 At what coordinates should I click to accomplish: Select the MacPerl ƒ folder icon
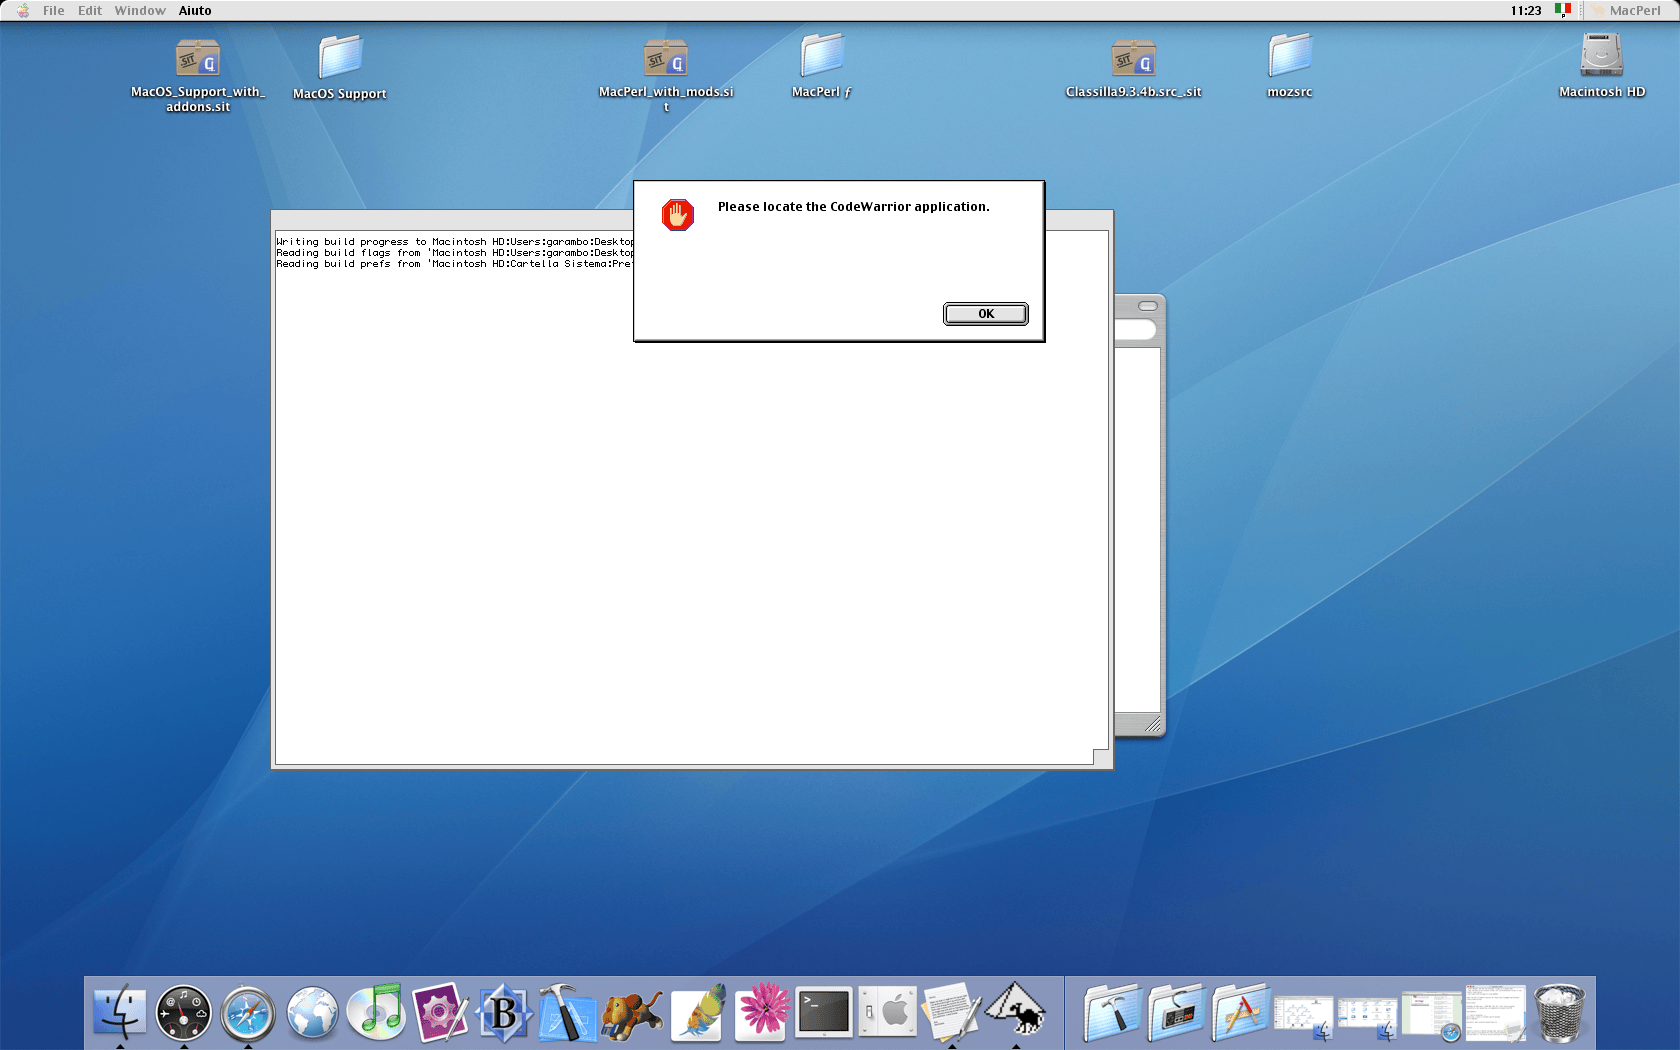click(x=822, y=56)
